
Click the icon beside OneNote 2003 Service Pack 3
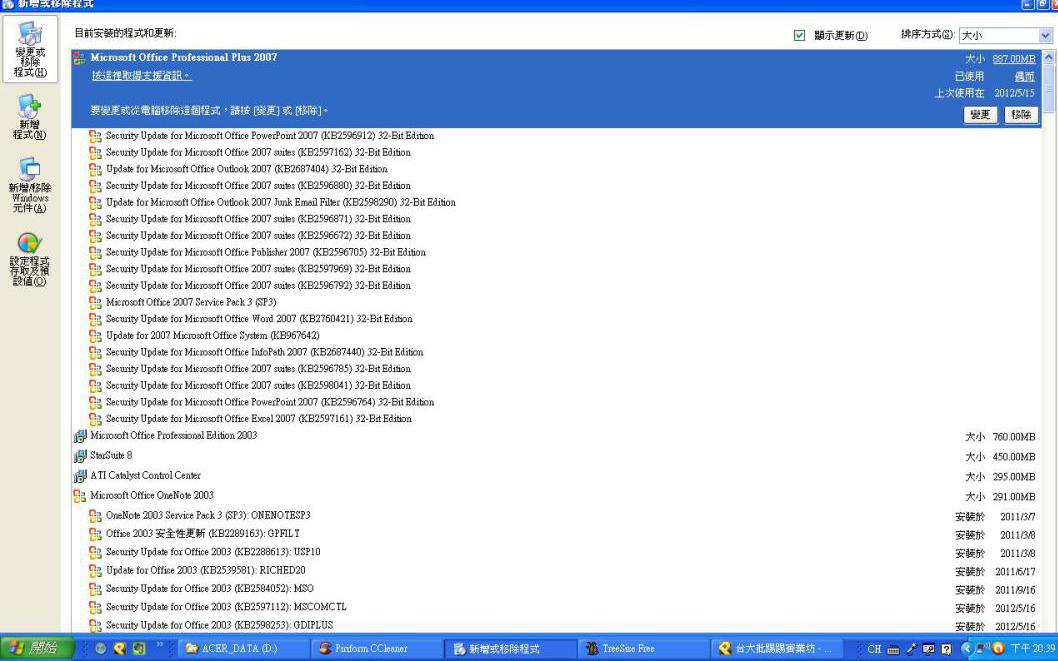95,516
